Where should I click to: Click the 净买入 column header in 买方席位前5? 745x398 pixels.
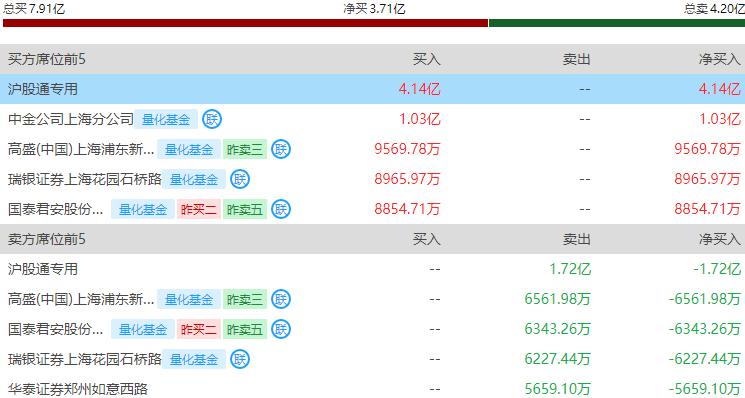pyautogui.click(x=719, y=59)
